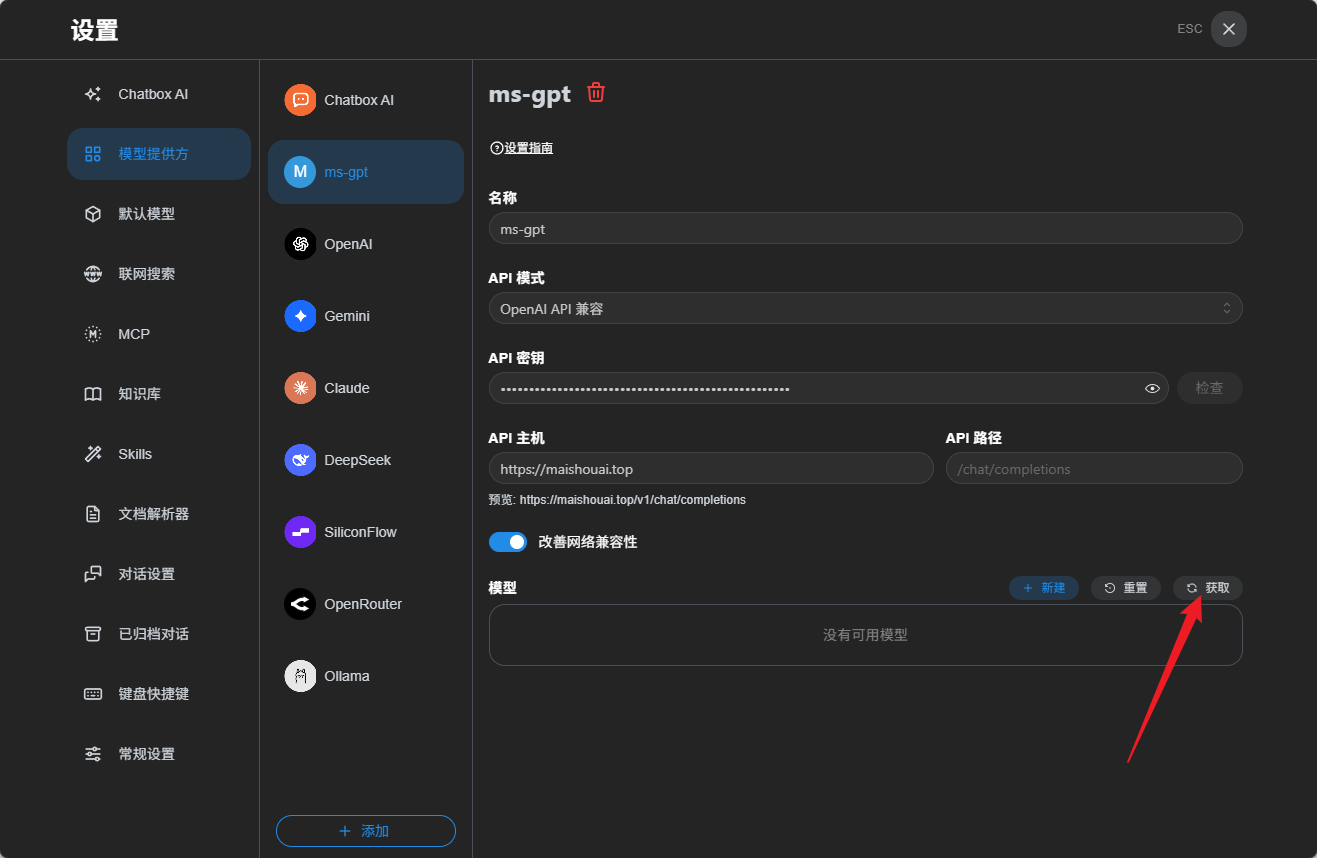Open 默认模型 settings section
The width and height of the screenshot is (1317, 858).
click(x=159, y=214)
